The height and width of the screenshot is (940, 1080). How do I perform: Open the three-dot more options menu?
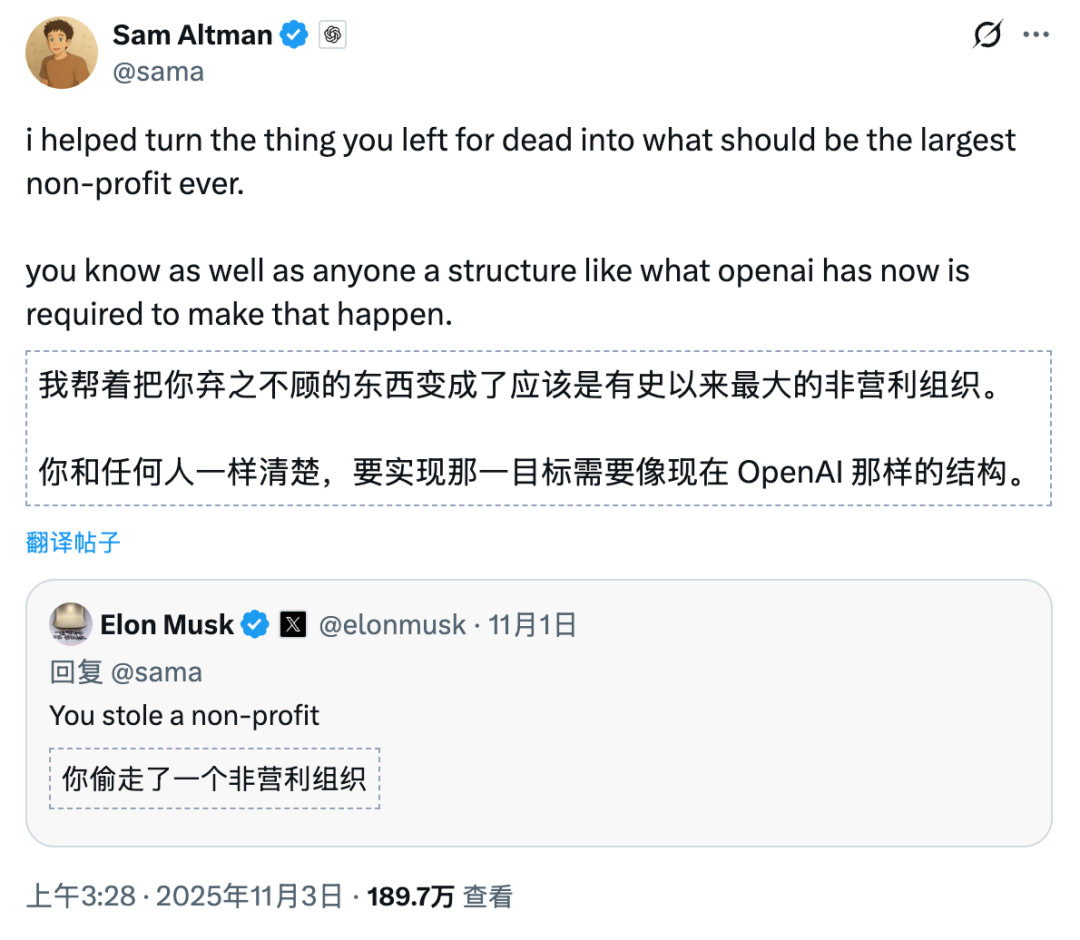coord(1035,35)
